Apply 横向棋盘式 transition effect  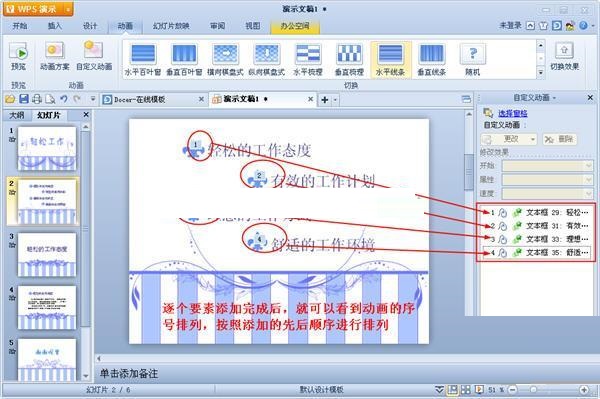225,60
